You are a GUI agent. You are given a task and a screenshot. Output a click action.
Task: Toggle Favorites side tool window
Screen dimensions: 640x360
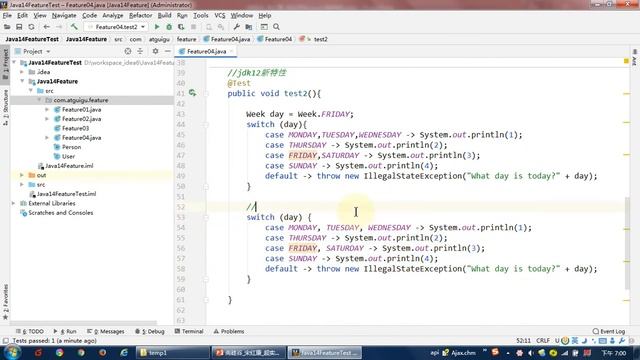[5, 302]
